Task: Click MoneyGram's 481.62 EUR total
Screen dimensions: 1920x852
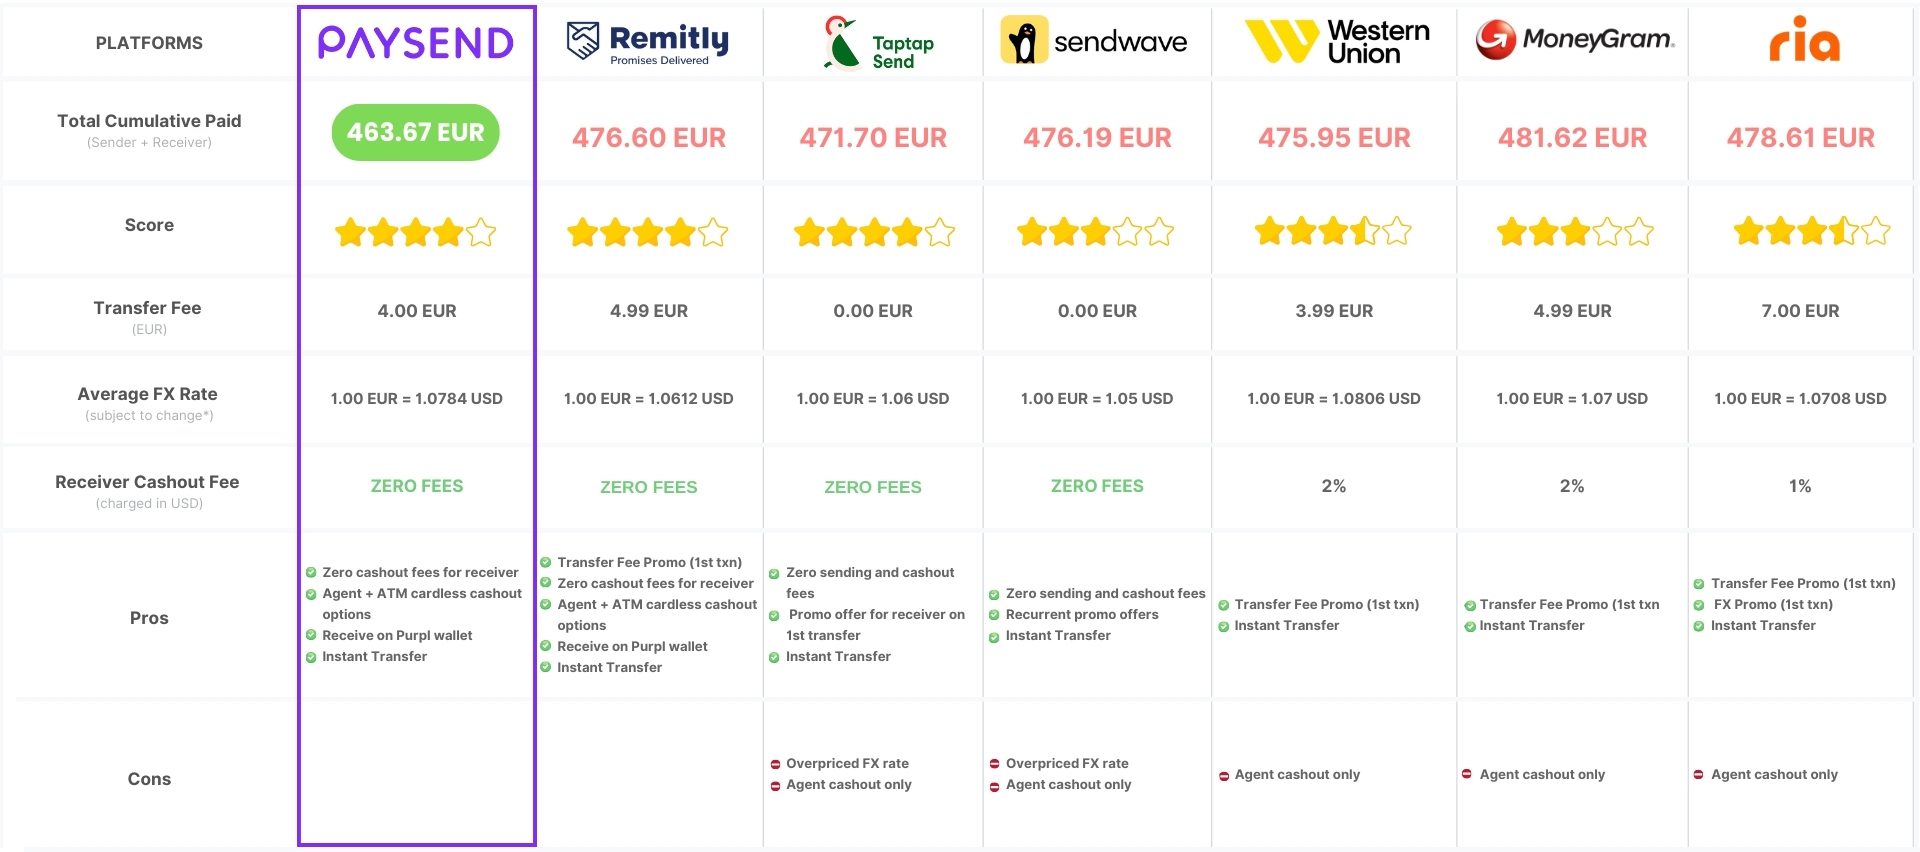Action: 1572,138
